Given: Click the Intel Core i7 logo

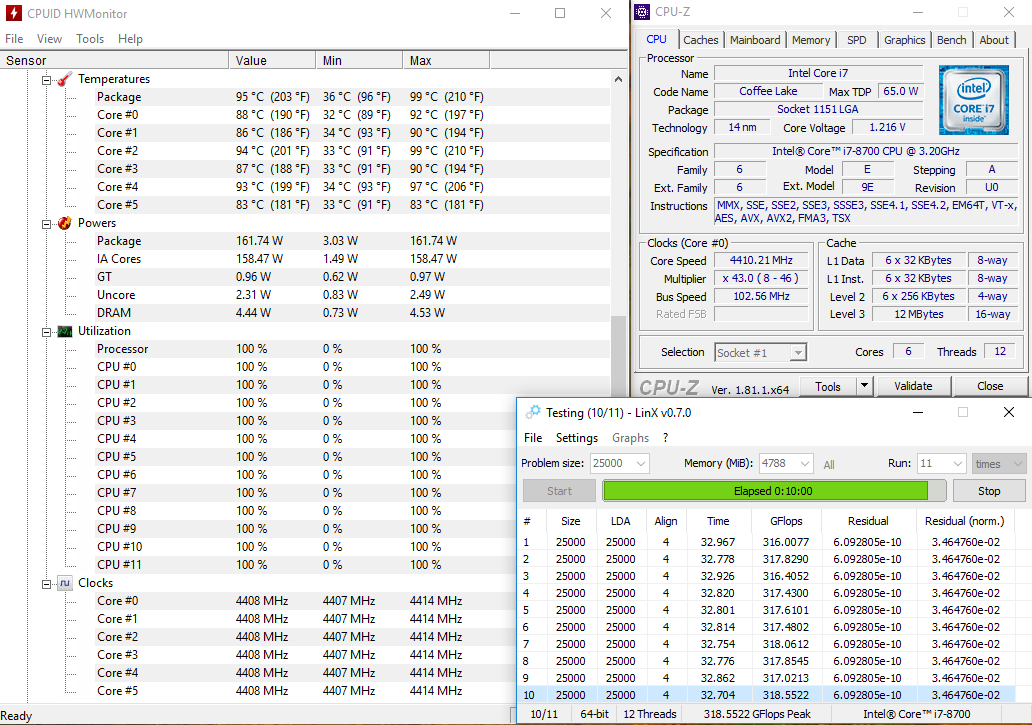Looking at the screenshot, I should (973, 99).
